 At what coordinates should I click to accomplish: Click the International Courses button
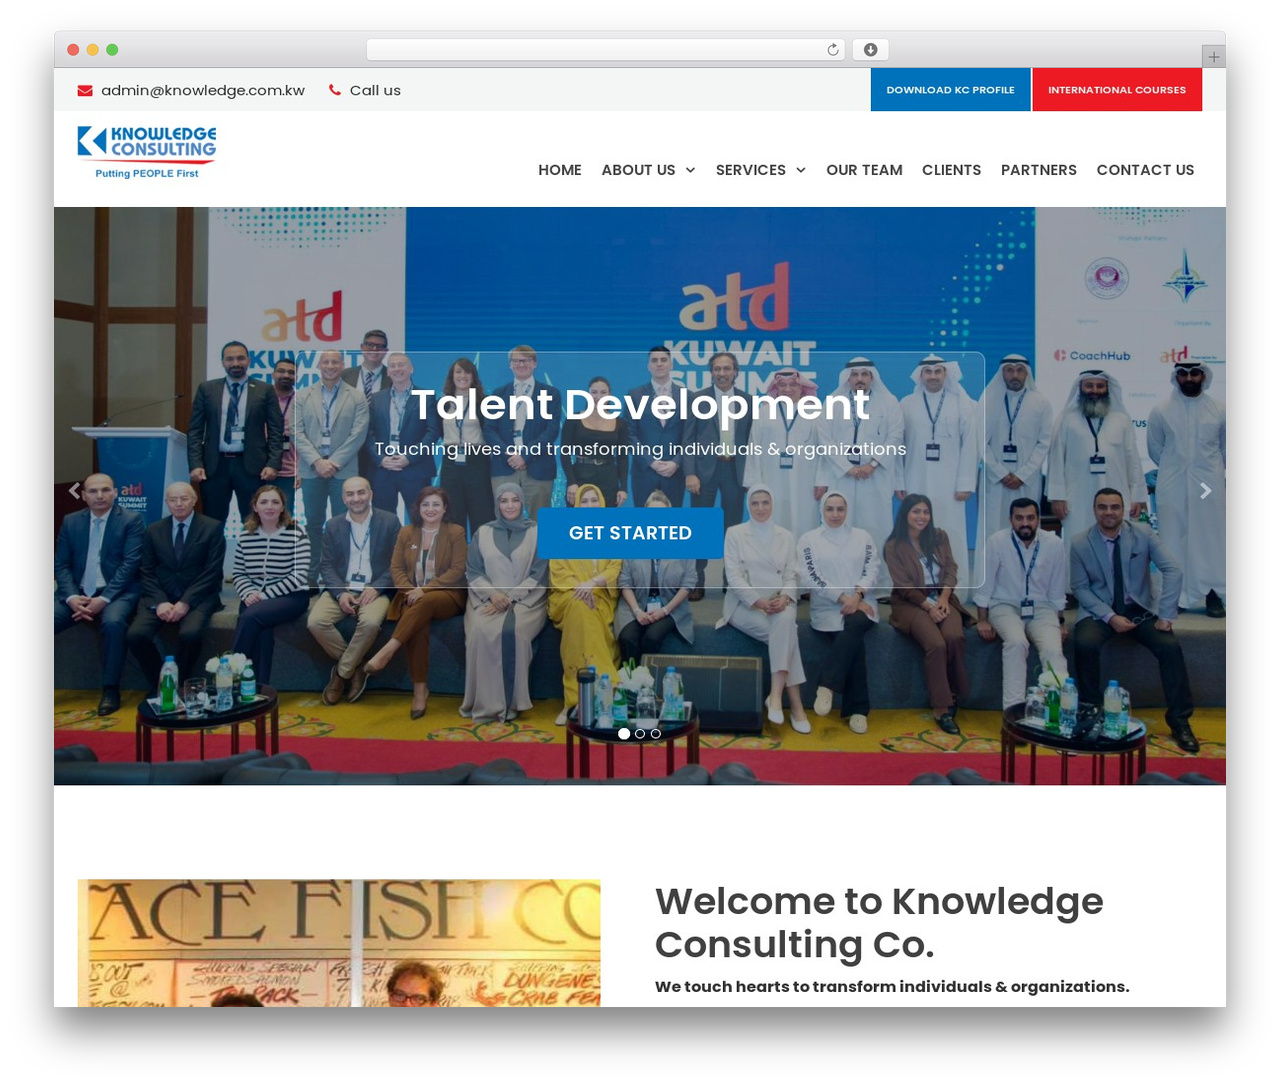[x=1117, y=90]
